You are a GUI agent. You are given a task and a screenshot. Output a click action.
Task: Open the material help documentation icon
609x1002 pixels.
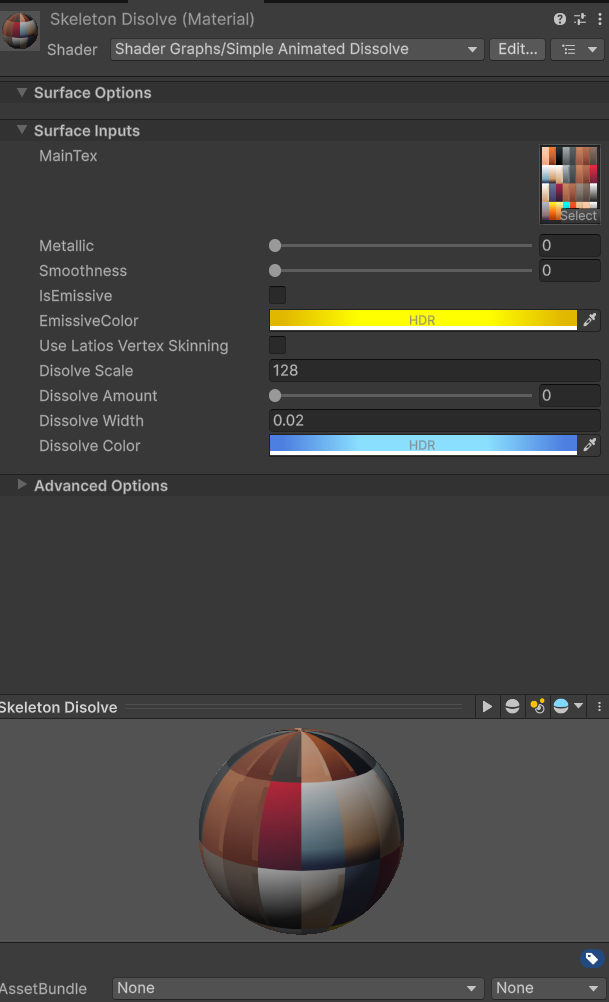click(x=560, y=19)
